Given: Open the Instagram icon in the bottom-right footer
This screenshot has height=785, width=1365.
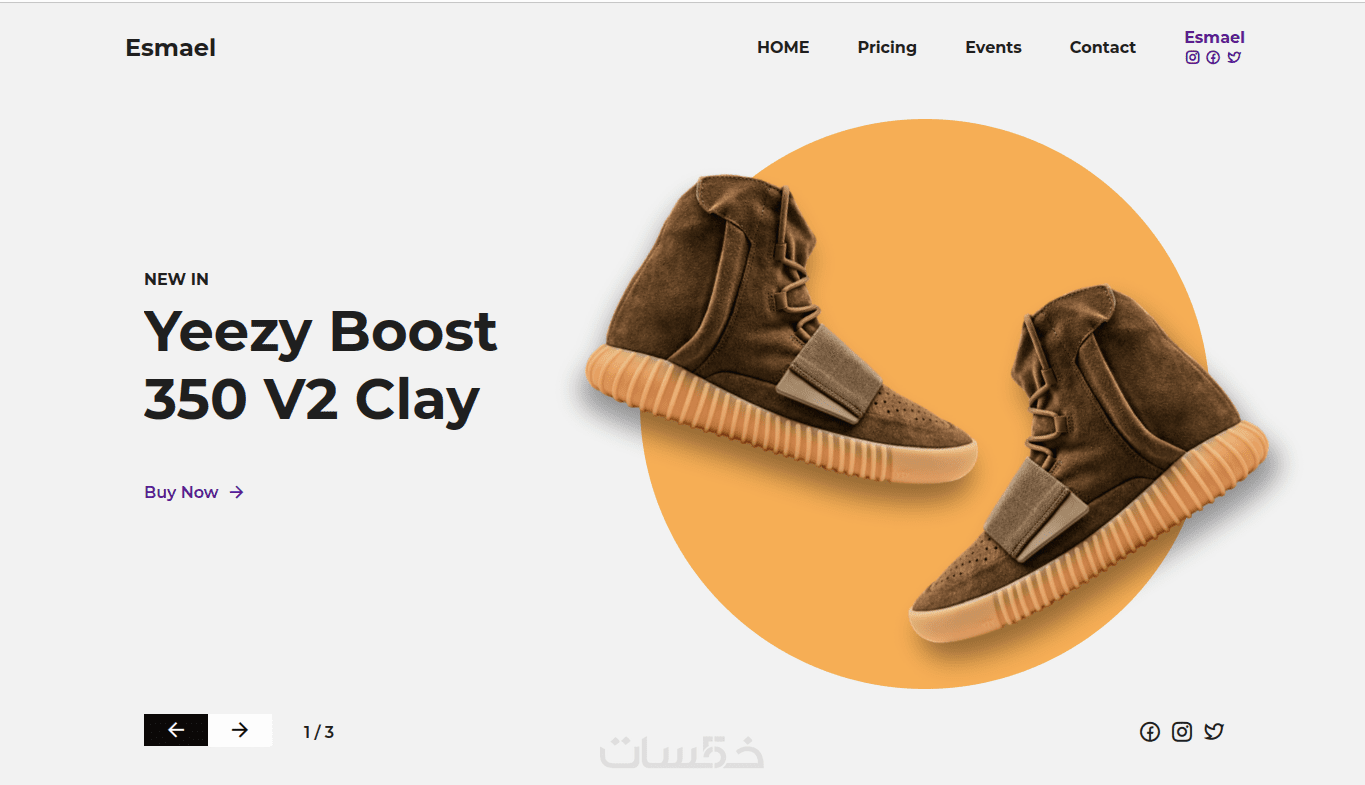Looking at the screenshot, I should 1182,732.
